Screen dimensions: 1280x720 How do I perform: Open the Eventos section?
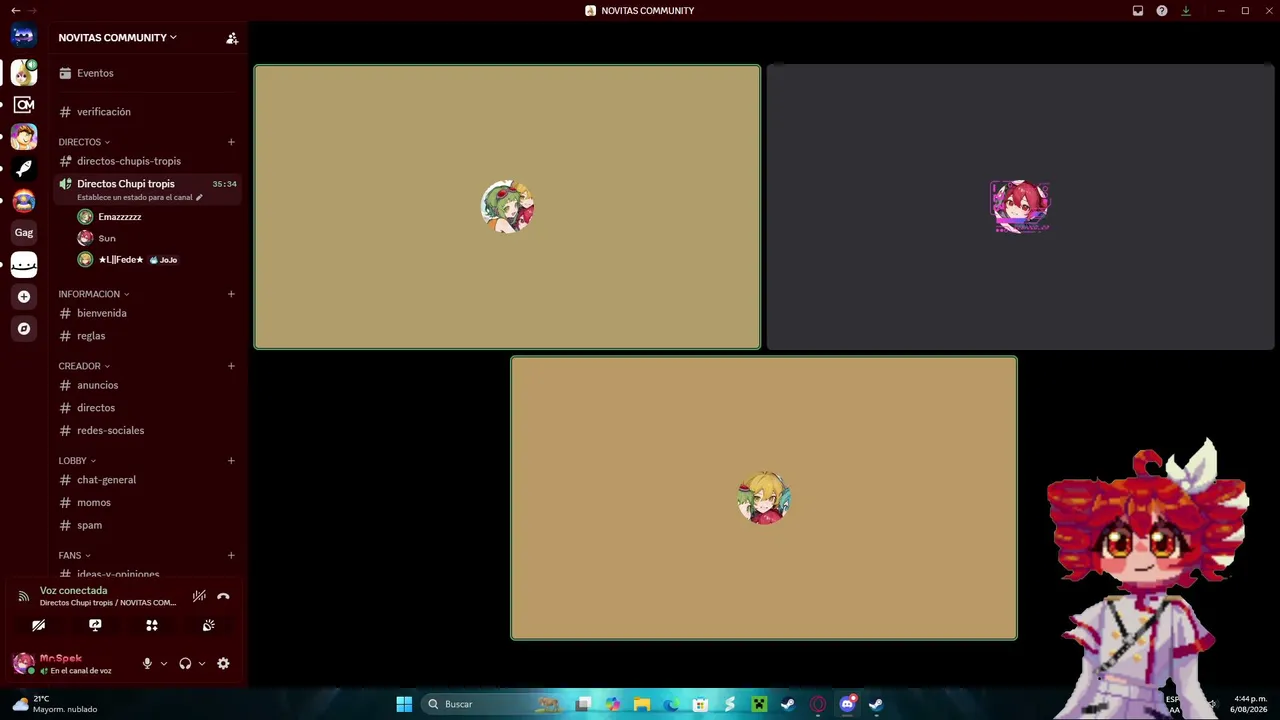click(x=147, y=73)
